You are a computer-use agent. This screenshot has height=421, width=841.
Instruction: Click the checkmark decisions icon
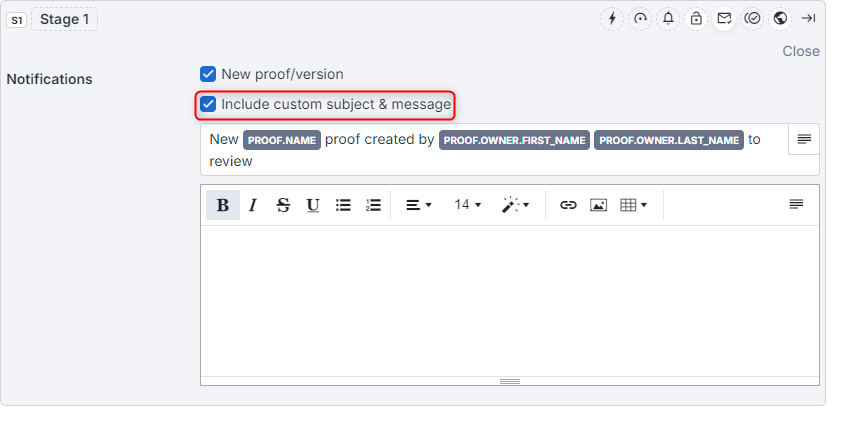(x=752, y=19)
